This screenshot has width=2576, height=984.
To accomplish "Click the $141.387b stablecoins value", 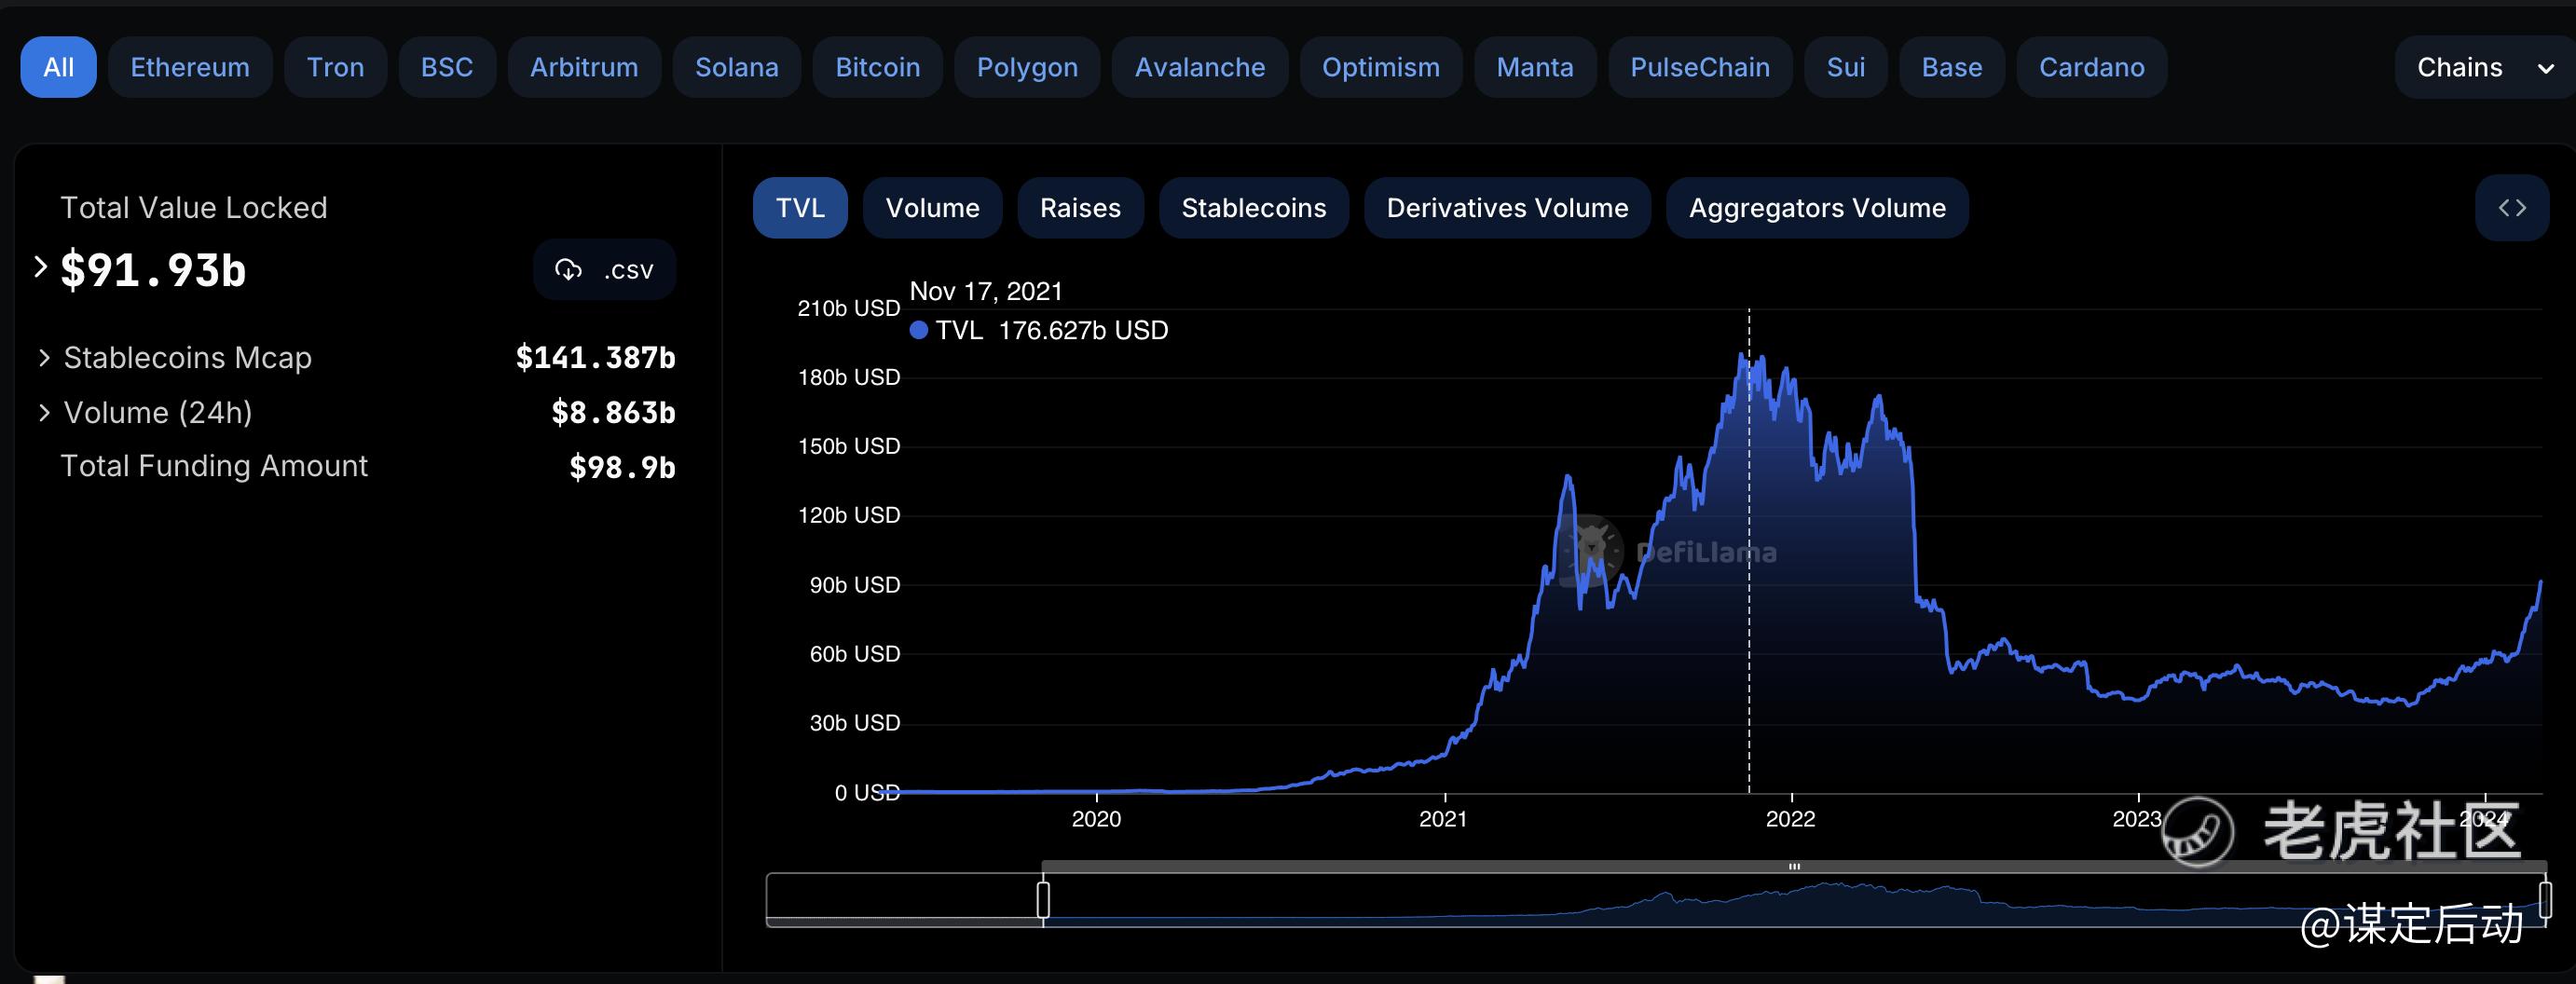I will (x=595, y=357).
